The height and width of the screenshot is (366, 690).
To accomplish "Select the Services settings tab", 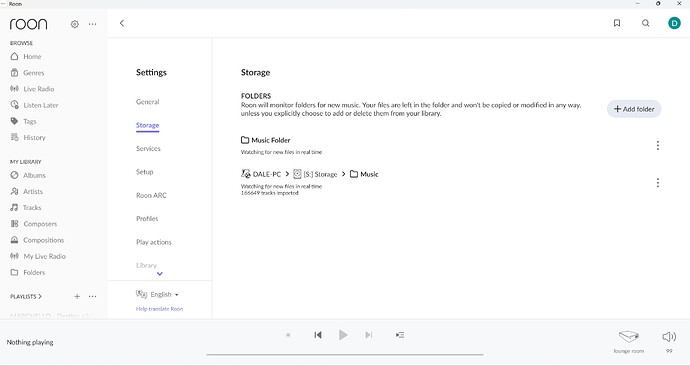I will [x=148, y=149].
